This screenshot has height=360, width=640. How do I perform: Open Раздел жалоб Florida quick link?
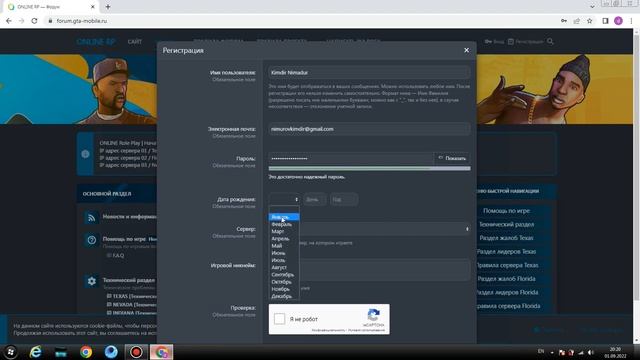point(506,279)
